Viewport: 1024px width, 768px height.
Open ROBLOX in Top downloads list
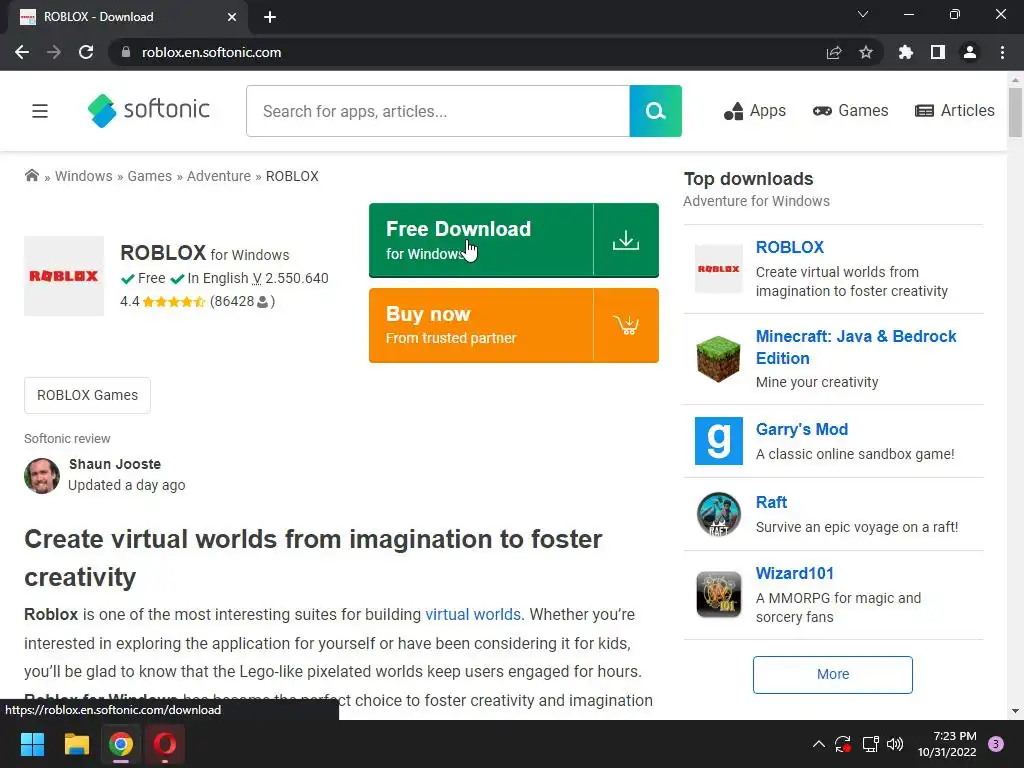pos(790,248)
